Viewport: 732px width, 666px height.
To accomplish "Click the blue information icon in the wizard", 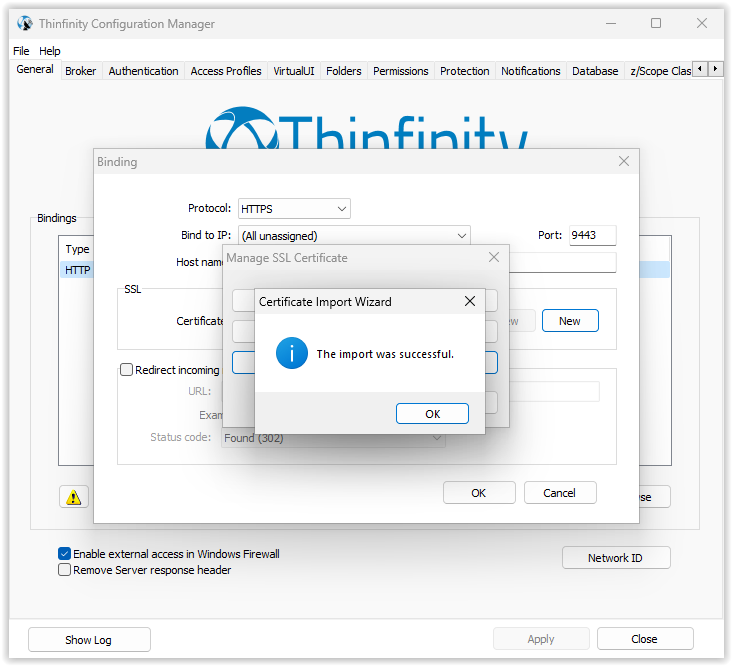I will (292, 353).
